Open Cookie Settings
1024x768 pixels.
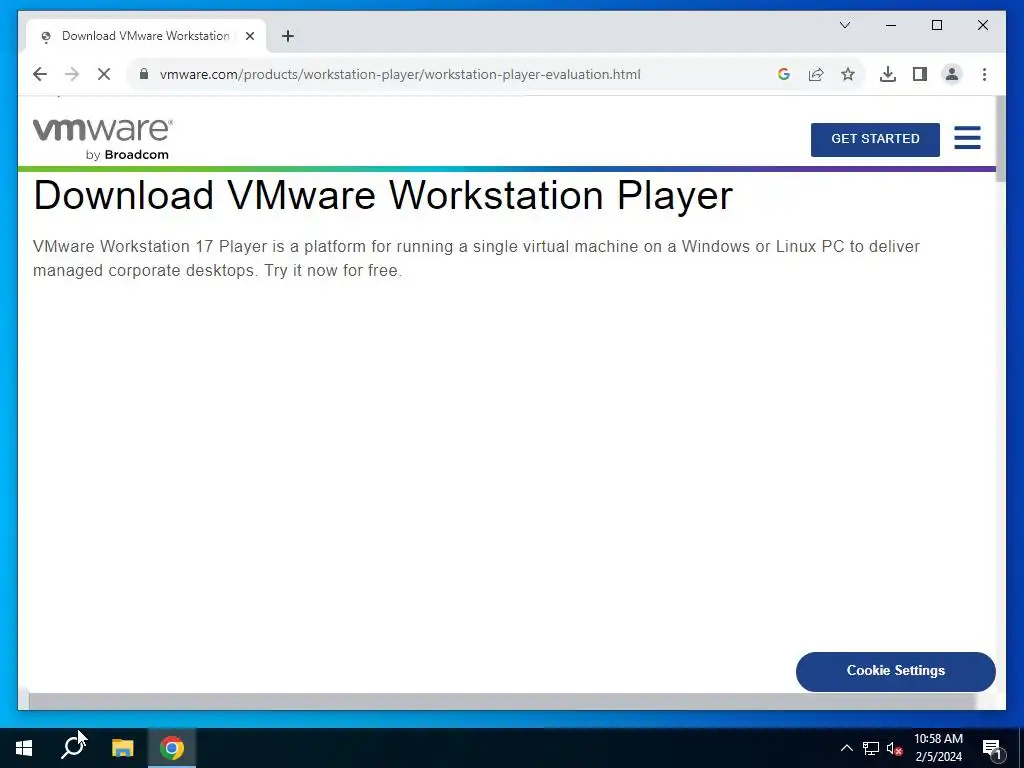pos(895,671)
